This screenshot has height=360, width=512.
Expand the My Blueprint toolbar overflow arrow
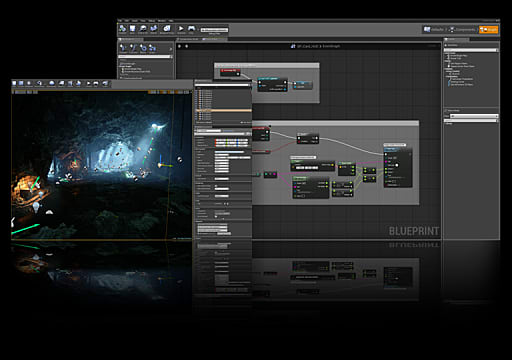(x=171, y=49)
